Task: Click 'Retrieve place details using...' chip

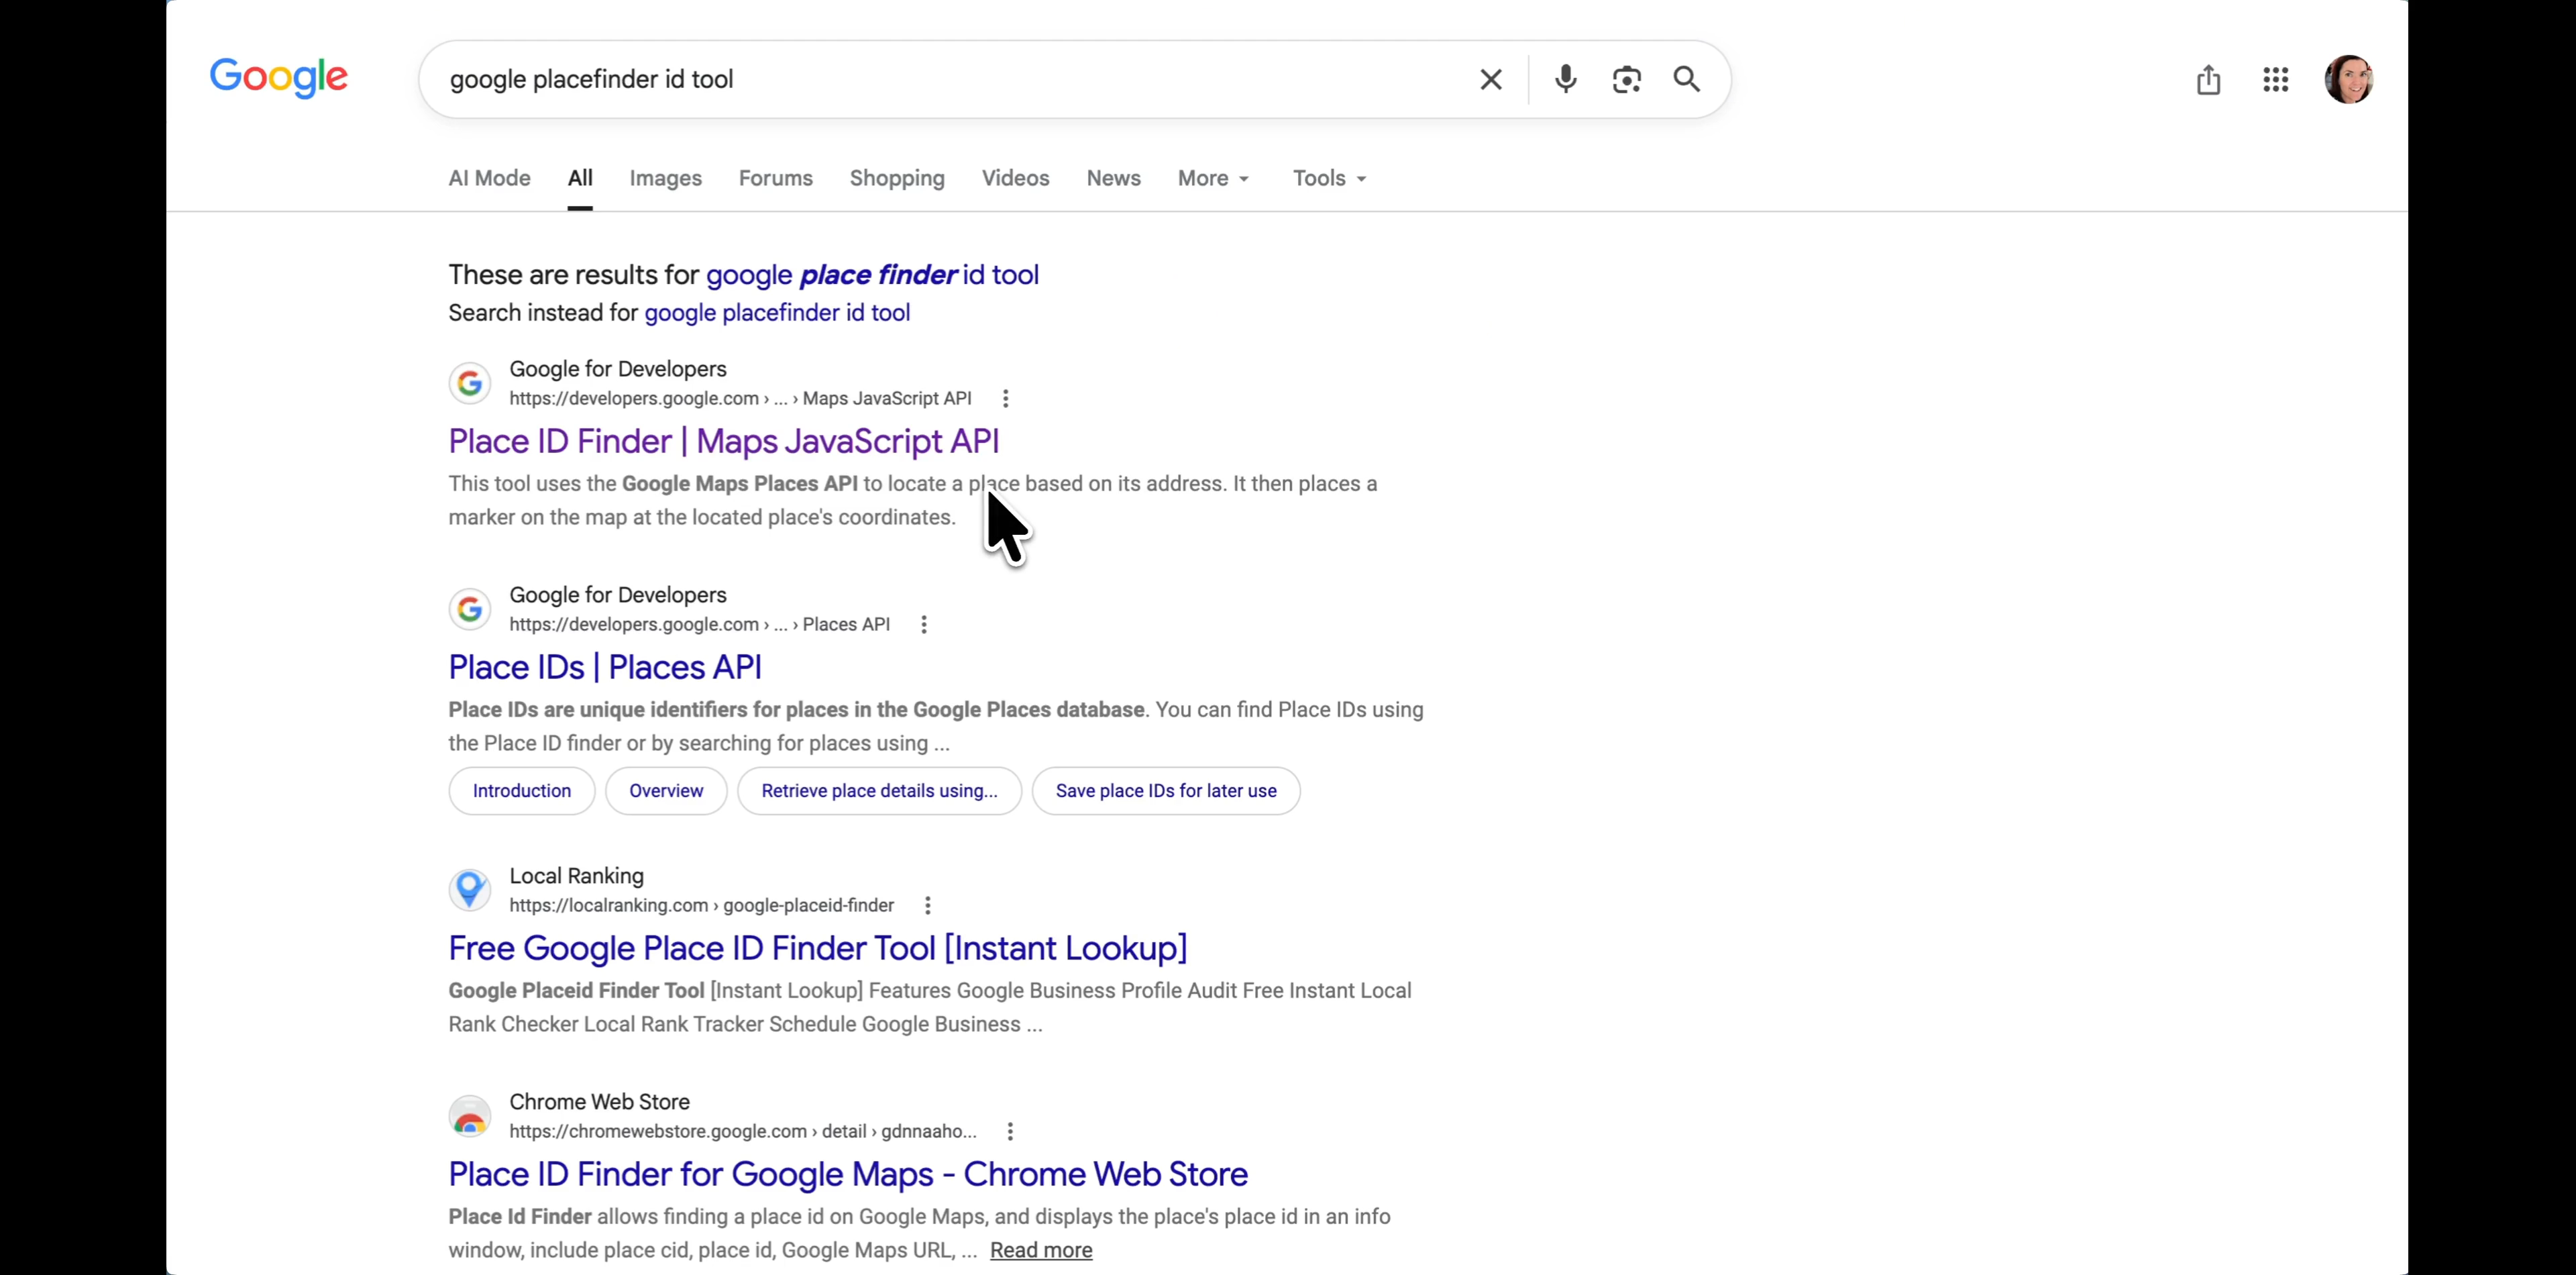Action: click(879, 791)
